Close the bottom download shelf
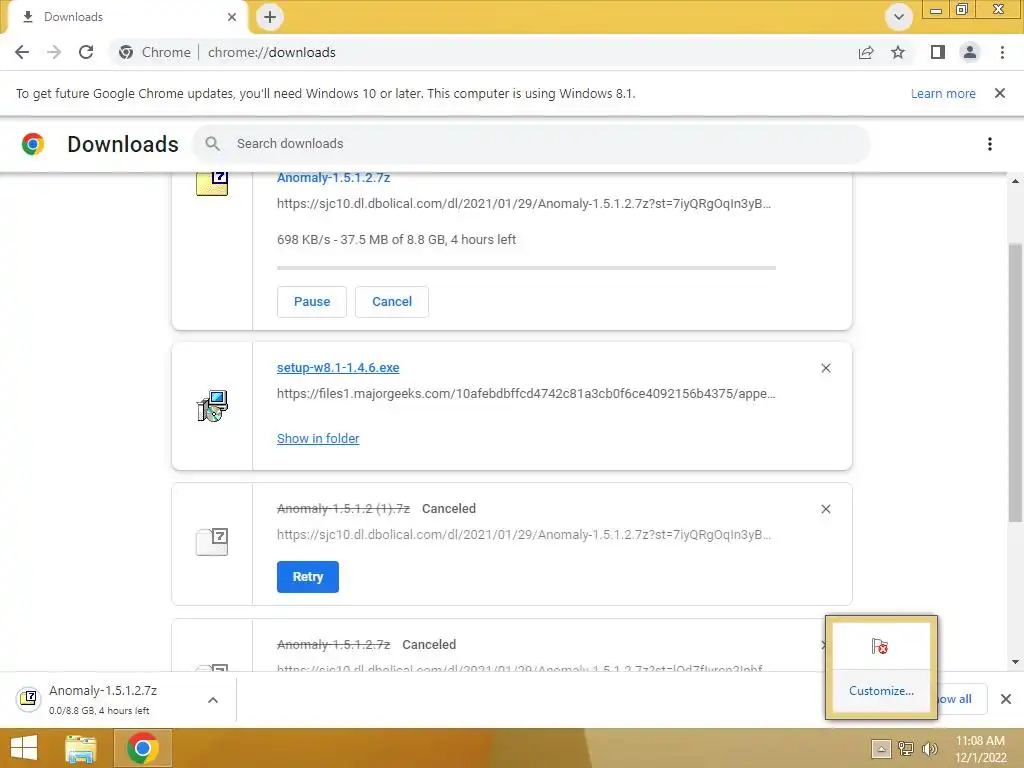The height and width of the screenshot is (768, 1024). (x=1006, y=699)
